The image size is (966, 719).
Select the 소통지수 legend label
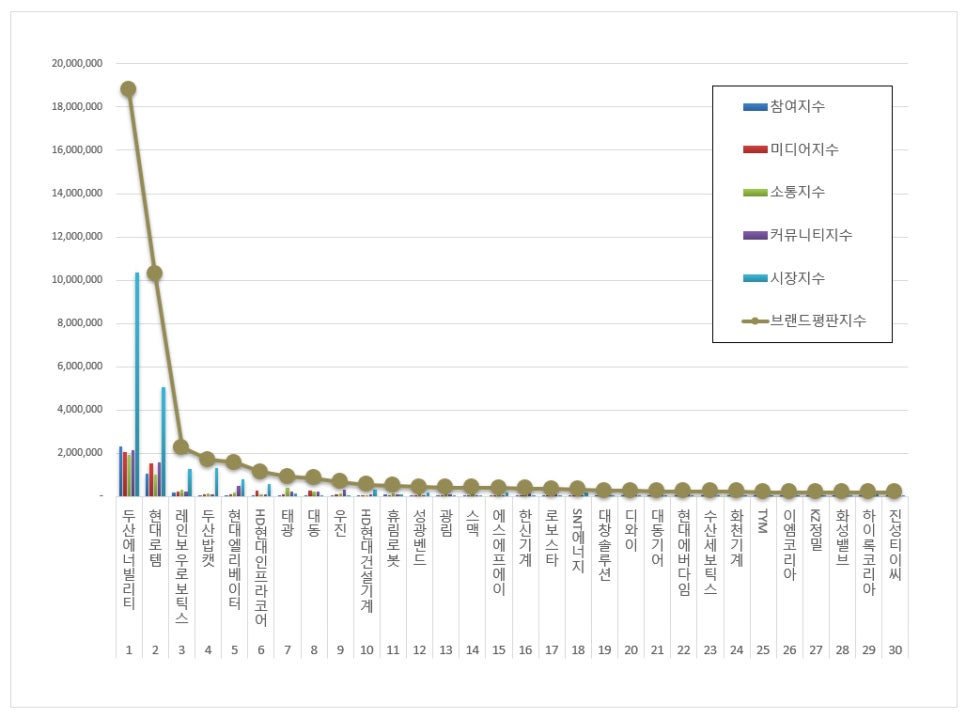click(797, 192)
